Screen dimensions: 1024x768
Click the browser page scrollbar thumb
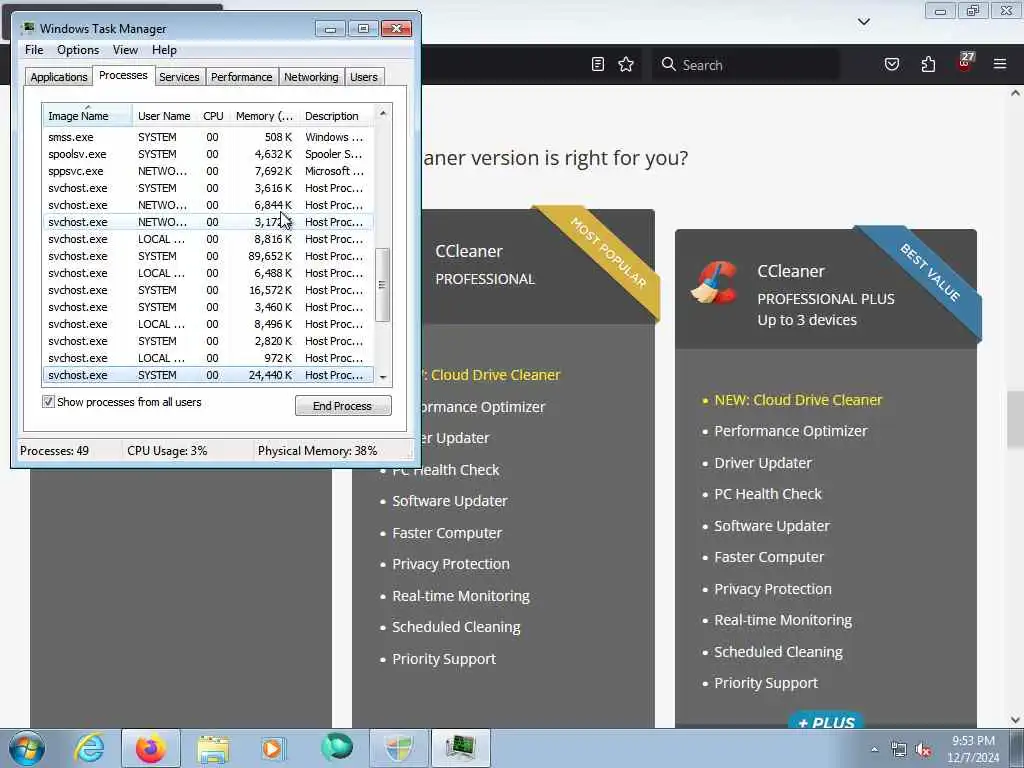(1016, 419)
